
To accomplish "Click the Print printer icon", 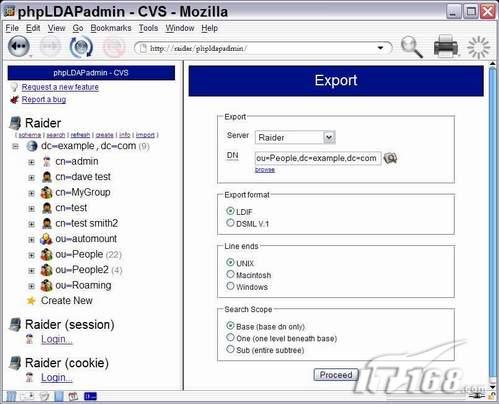I will click(x=446, y=46).
